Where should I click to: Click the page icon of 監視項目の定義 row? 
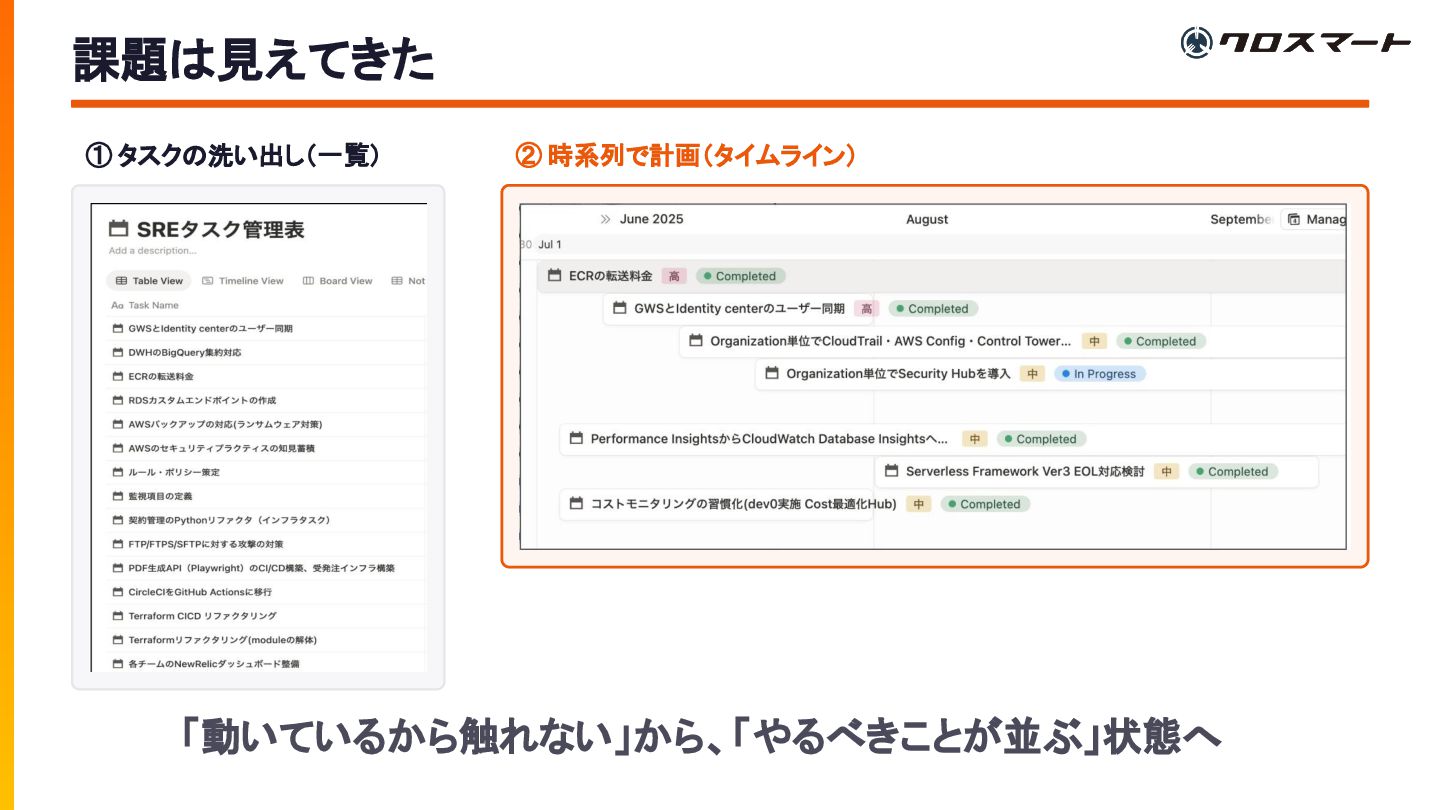[x=117, y=496]
